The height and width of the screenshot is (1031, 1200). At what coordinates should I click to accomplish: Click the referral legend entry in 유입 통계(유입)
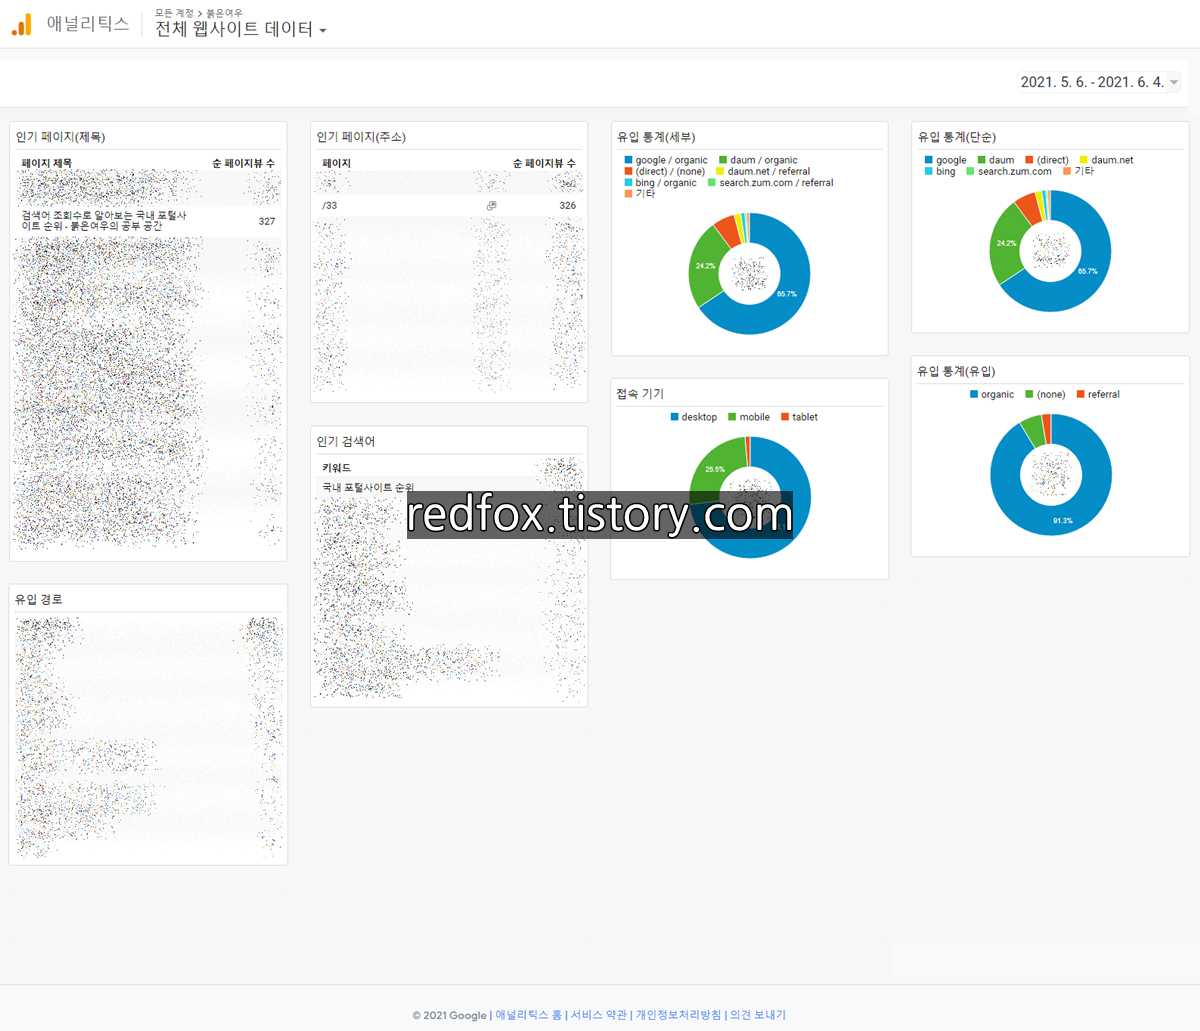tap(1098, 394)
